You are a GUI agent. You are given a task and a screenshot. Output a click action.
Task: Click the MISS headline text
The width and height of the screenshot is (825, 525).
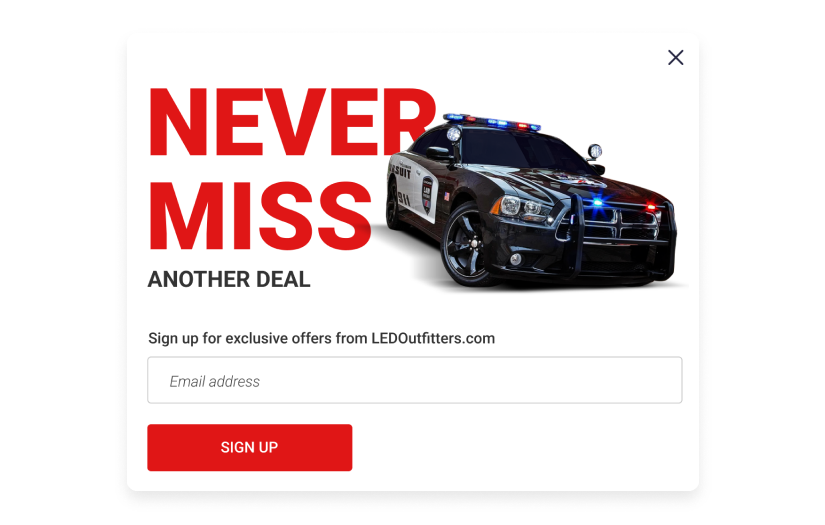coord(260,216)
